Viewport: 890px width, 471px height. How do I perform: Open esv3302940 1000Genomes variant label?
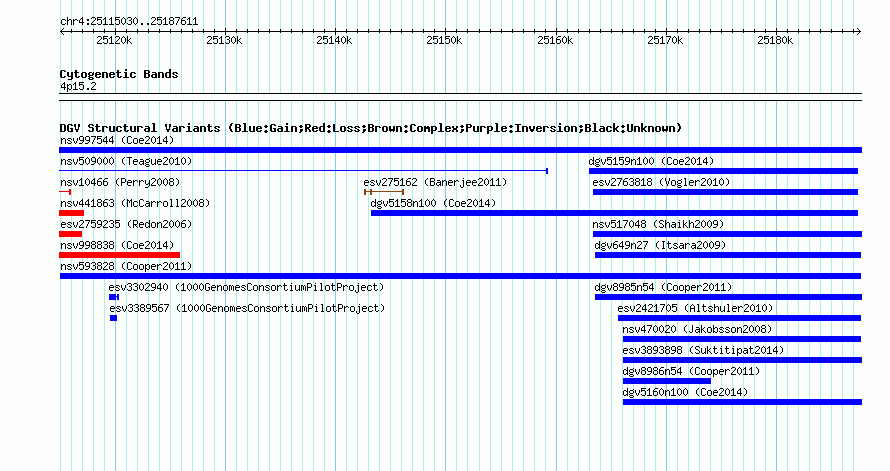coord(246,287)
